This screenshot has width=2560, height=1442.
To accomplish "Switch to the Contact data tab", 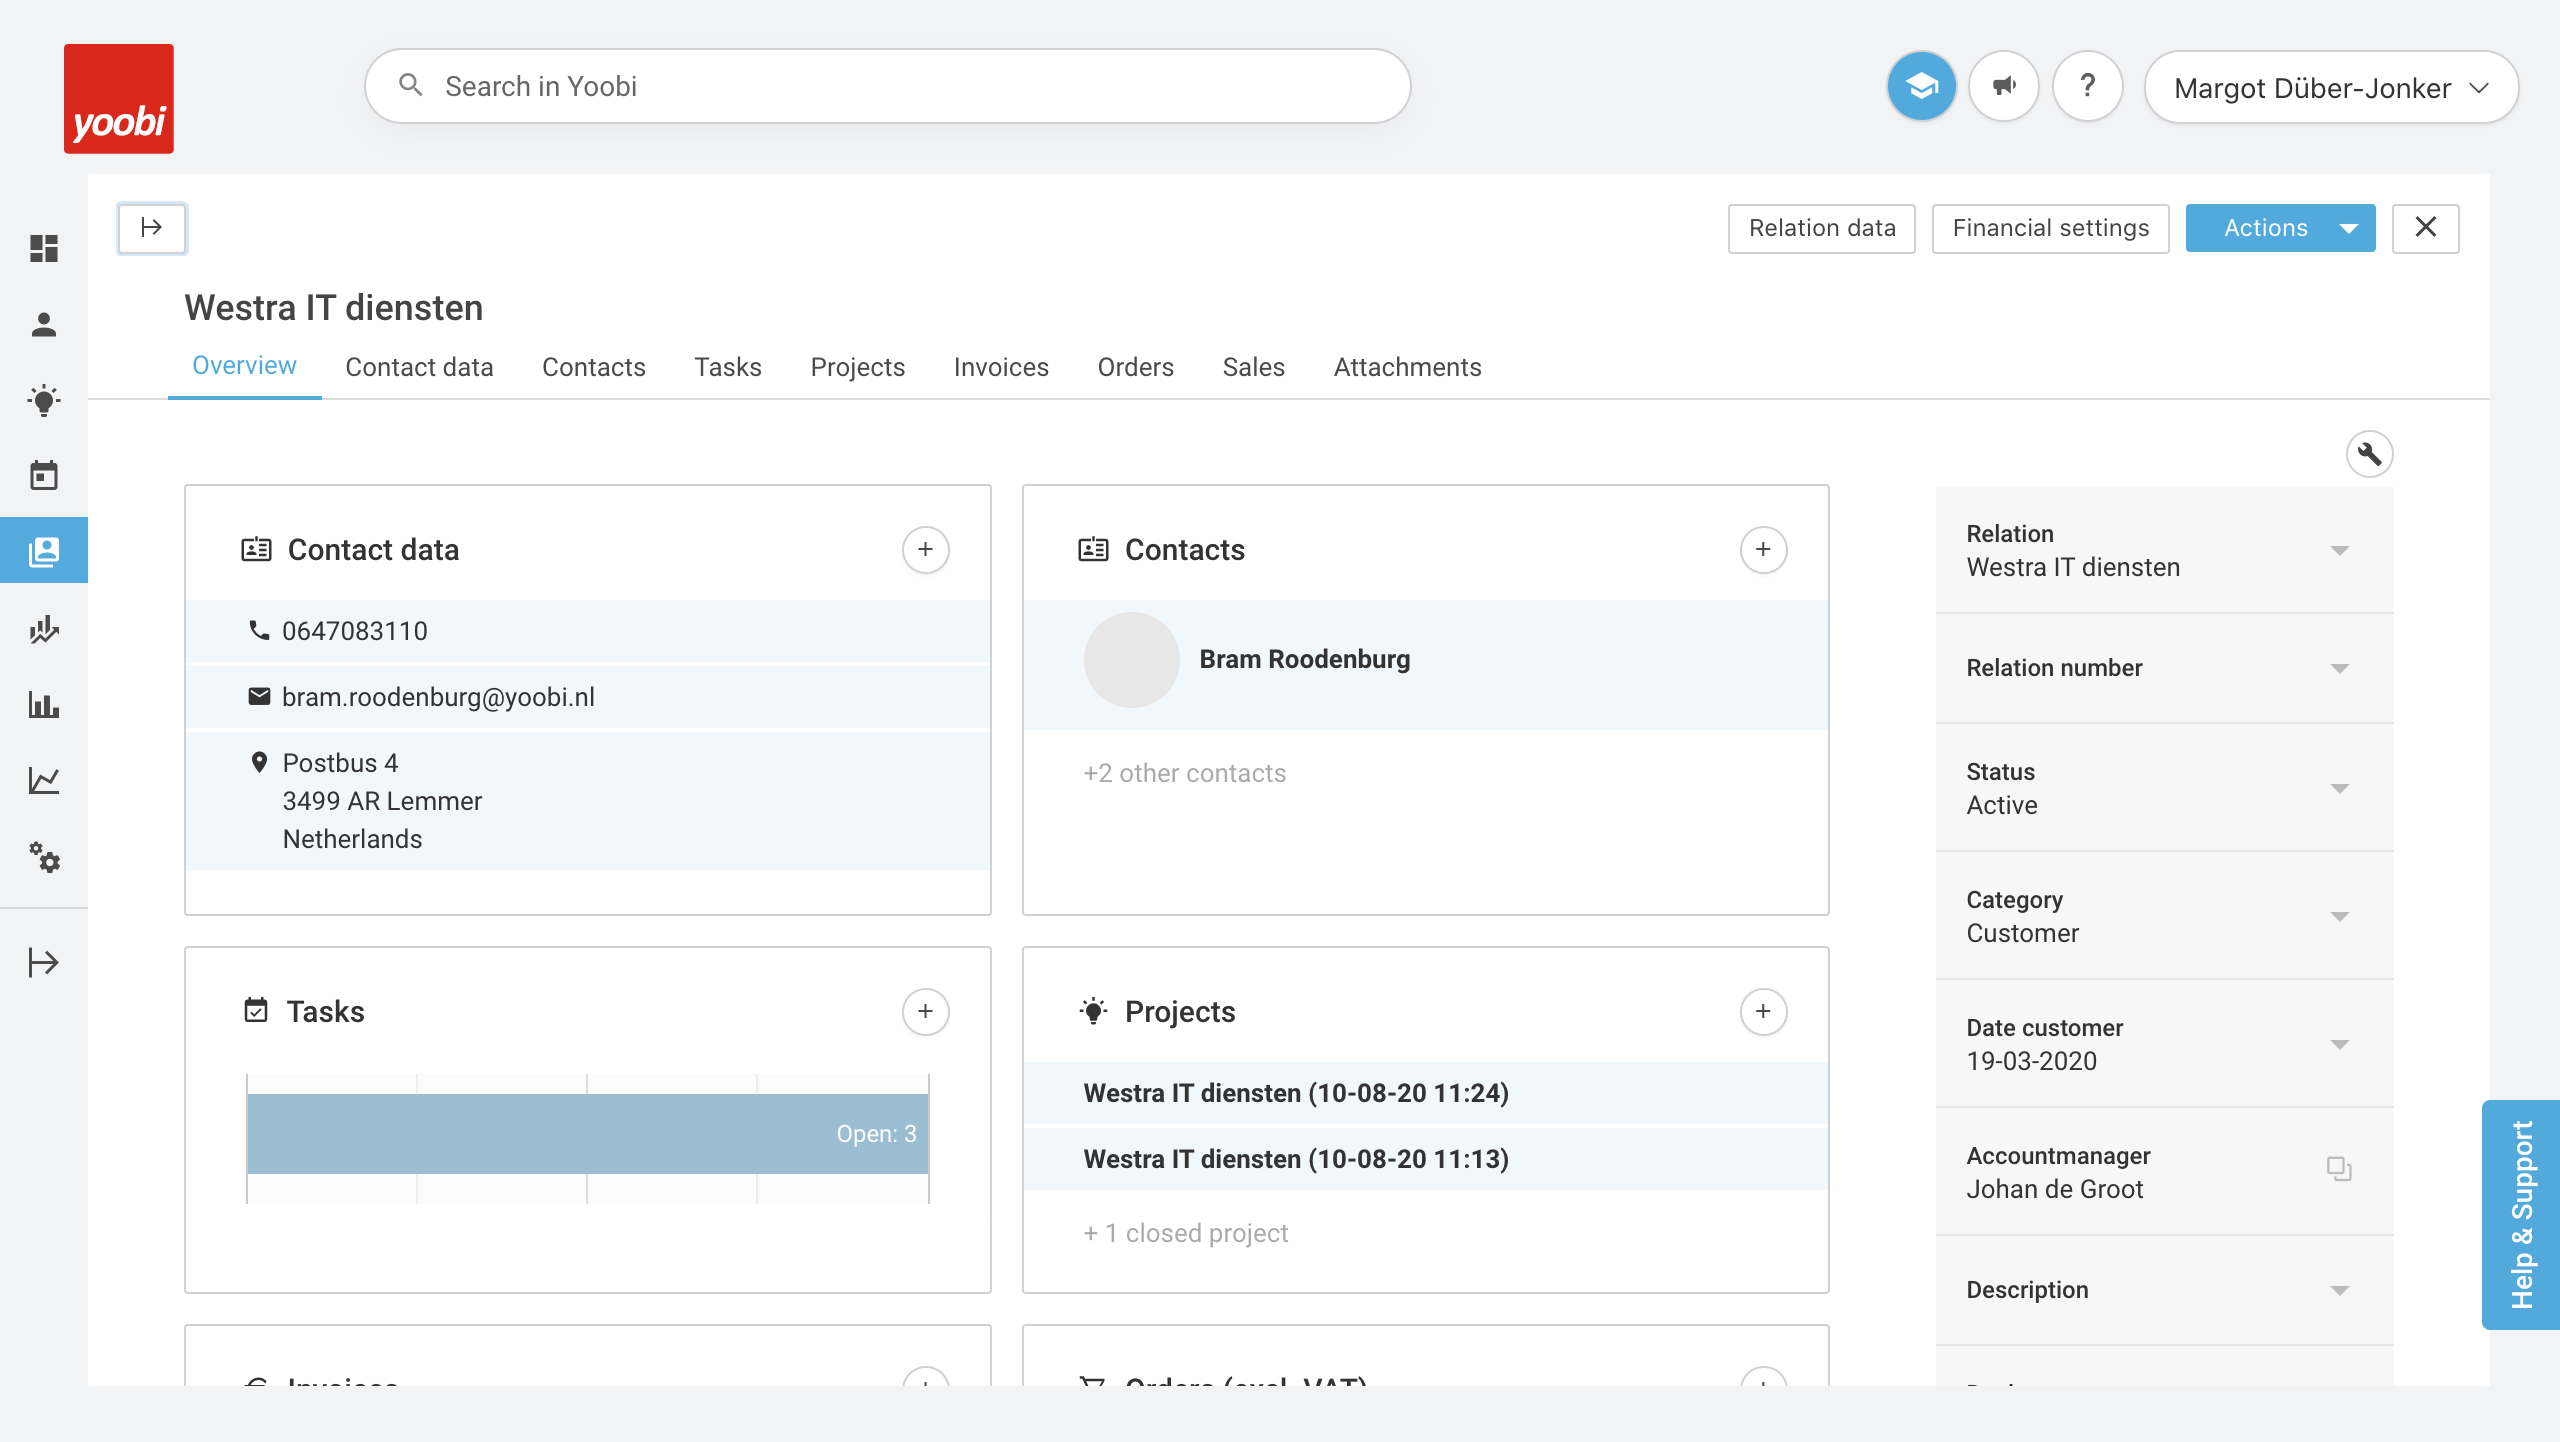I will pos(419,367).
